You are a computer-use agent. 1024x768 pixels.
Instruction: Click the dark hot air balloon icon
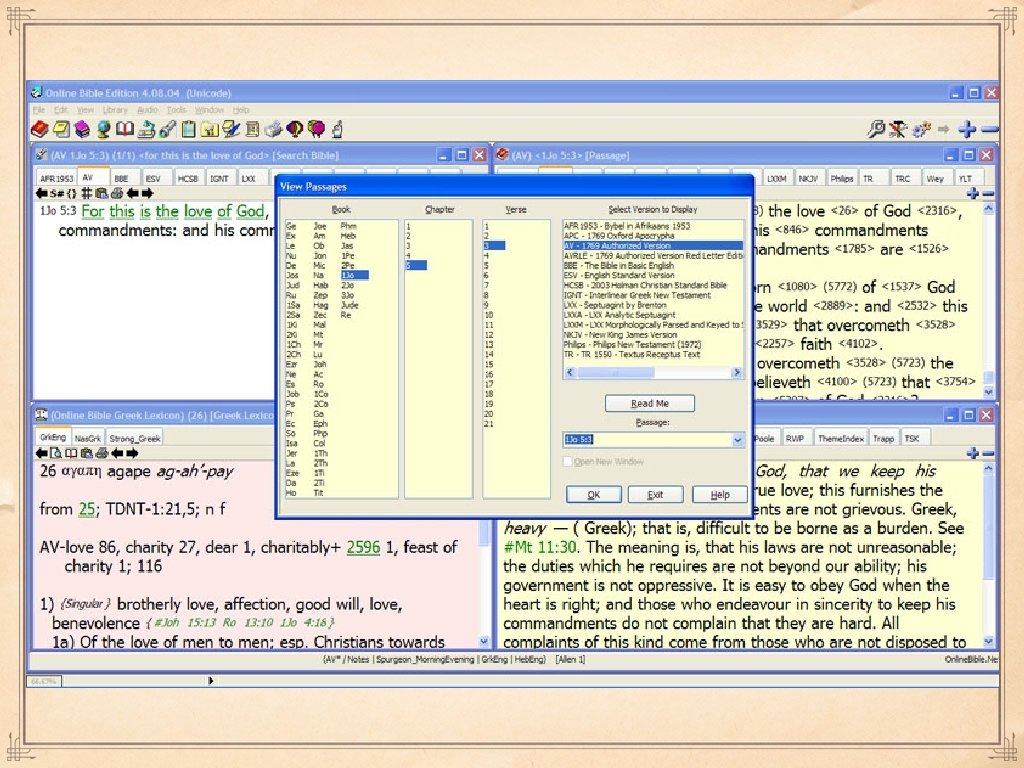(x=295, y=129)
